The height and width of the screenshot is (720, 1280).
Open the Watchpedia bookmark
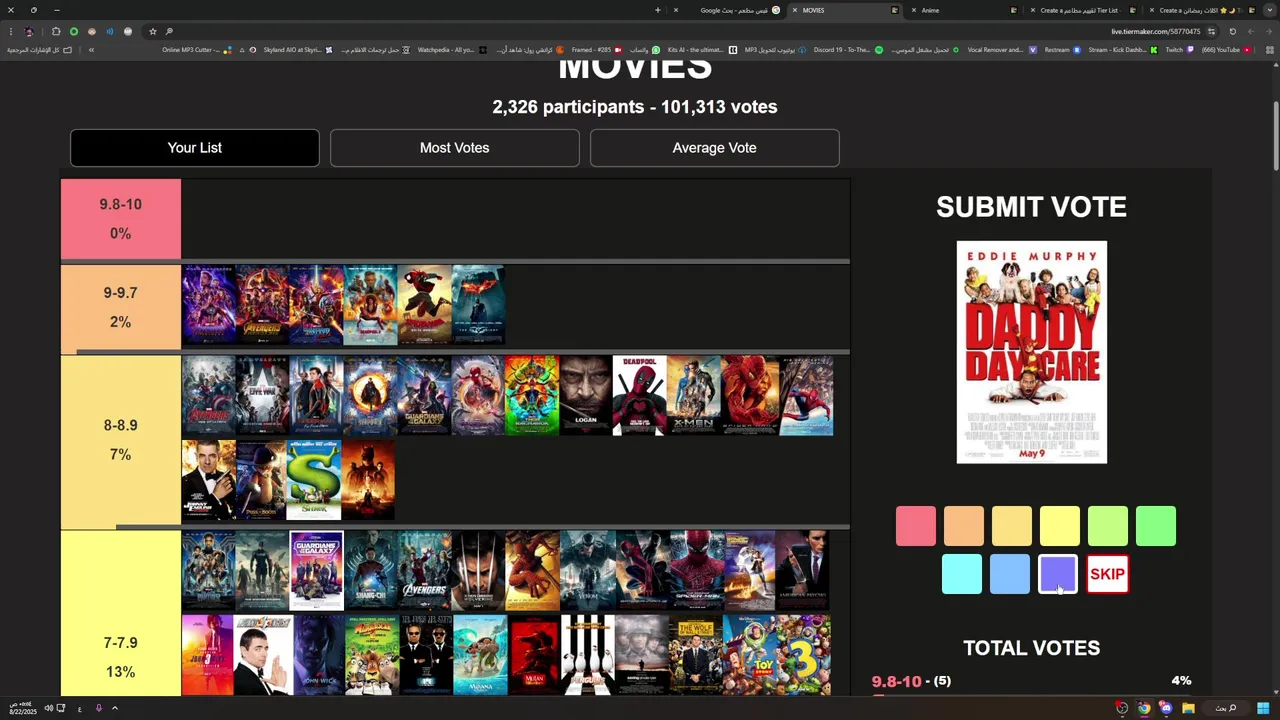451,50
